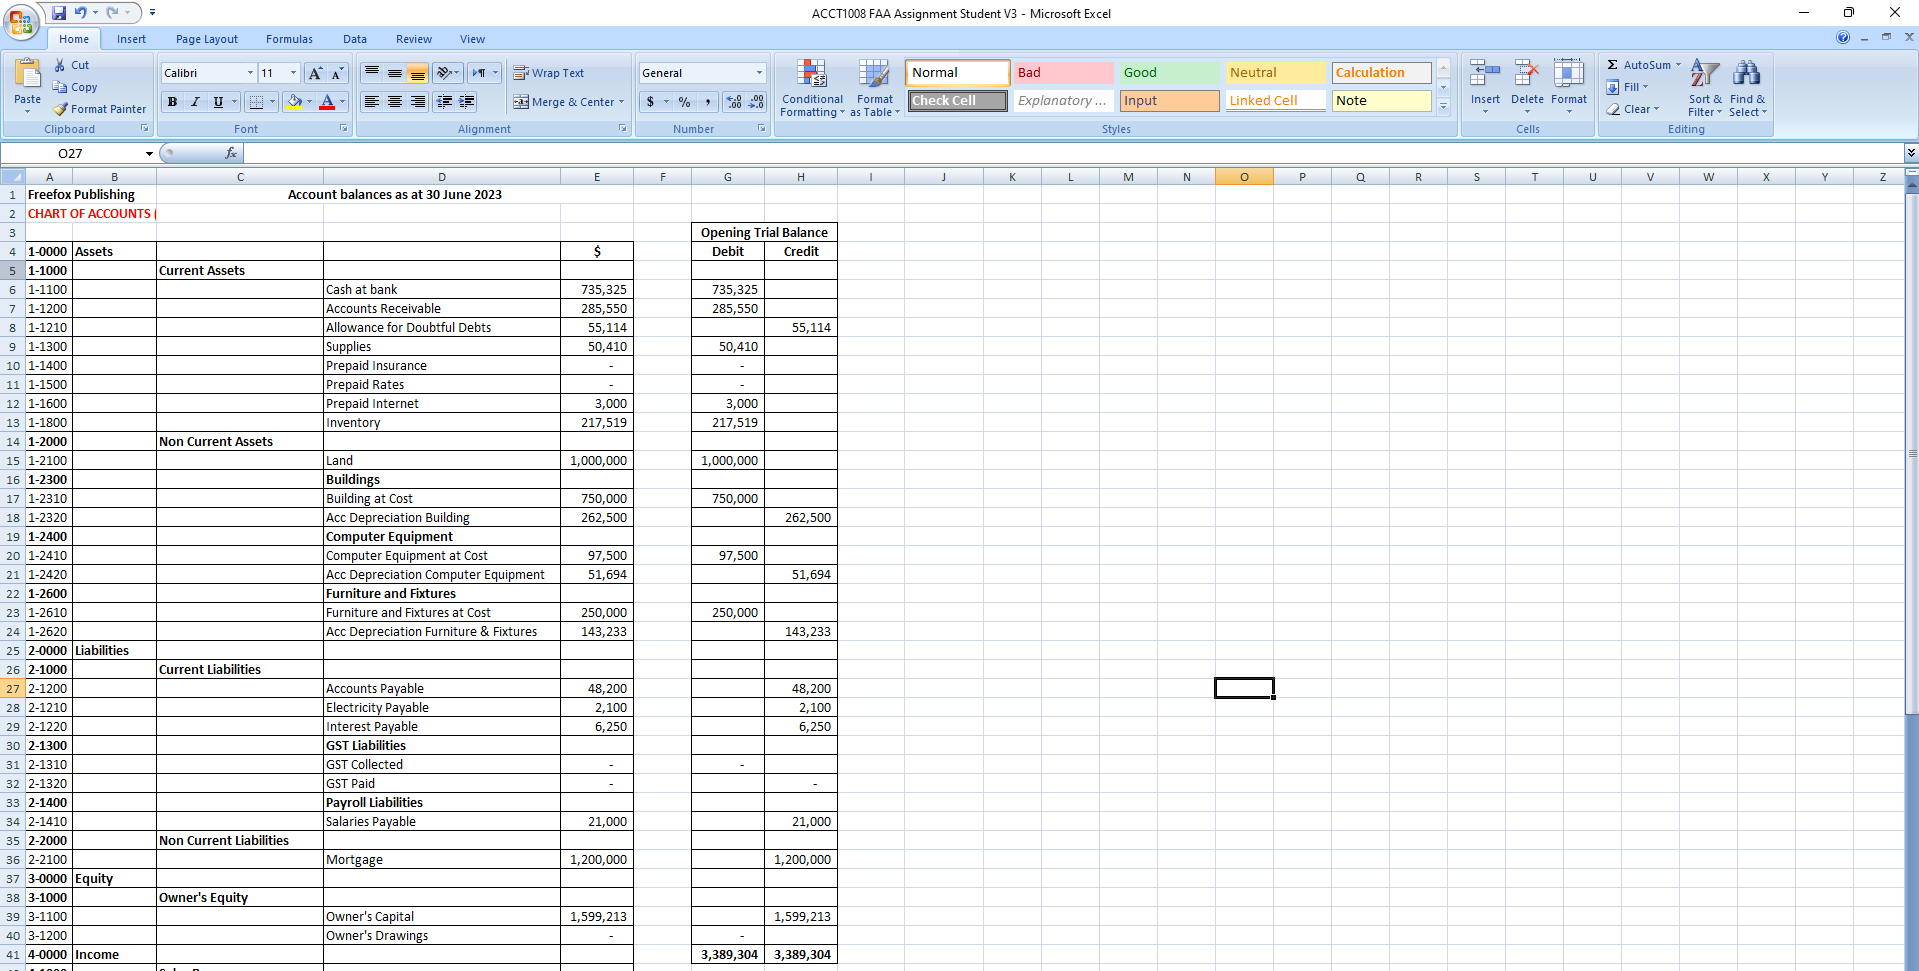Screen dimensions: 1919x971
Task: Open the Review ribbon tab
Action: [x=413, y=39]
